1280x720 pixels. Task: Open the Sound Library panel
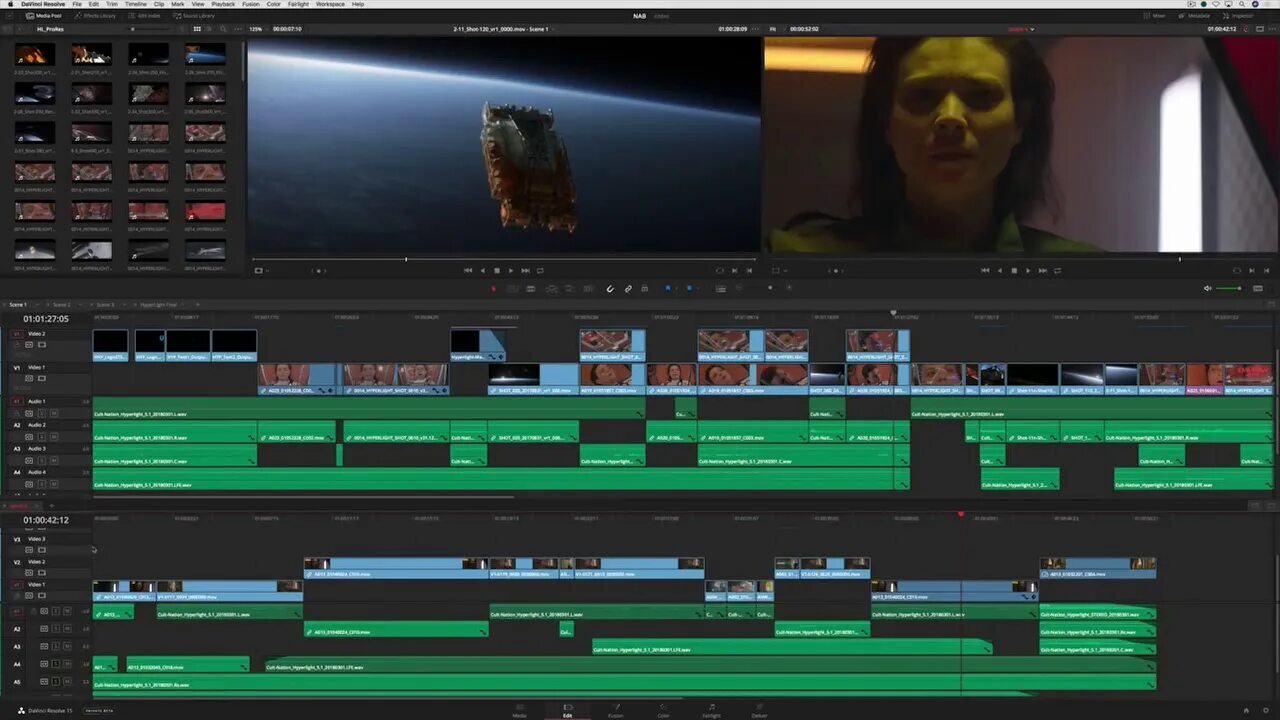coord(193,16)
